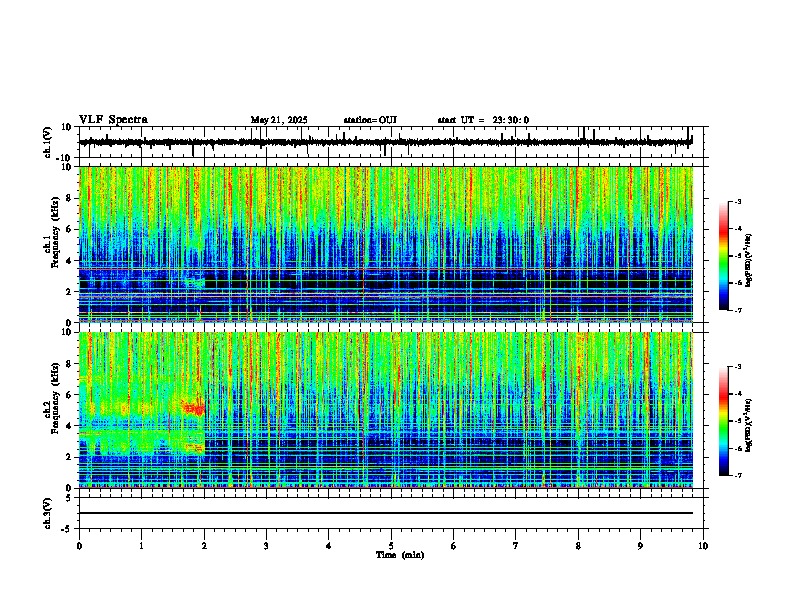Select the ch.1 spectrogram color bar

tap(723, 256)
